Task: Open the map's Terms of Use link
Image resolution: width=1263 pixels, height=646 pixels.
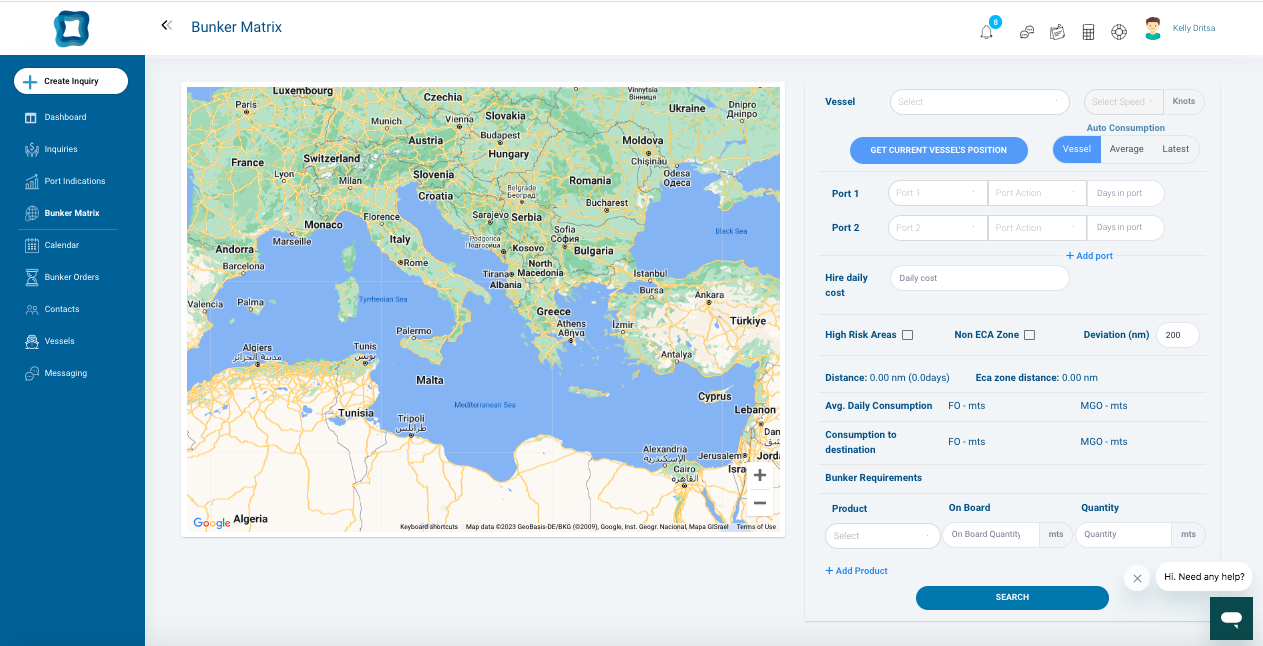Action: pyautogui.click(x=756, y=527)
